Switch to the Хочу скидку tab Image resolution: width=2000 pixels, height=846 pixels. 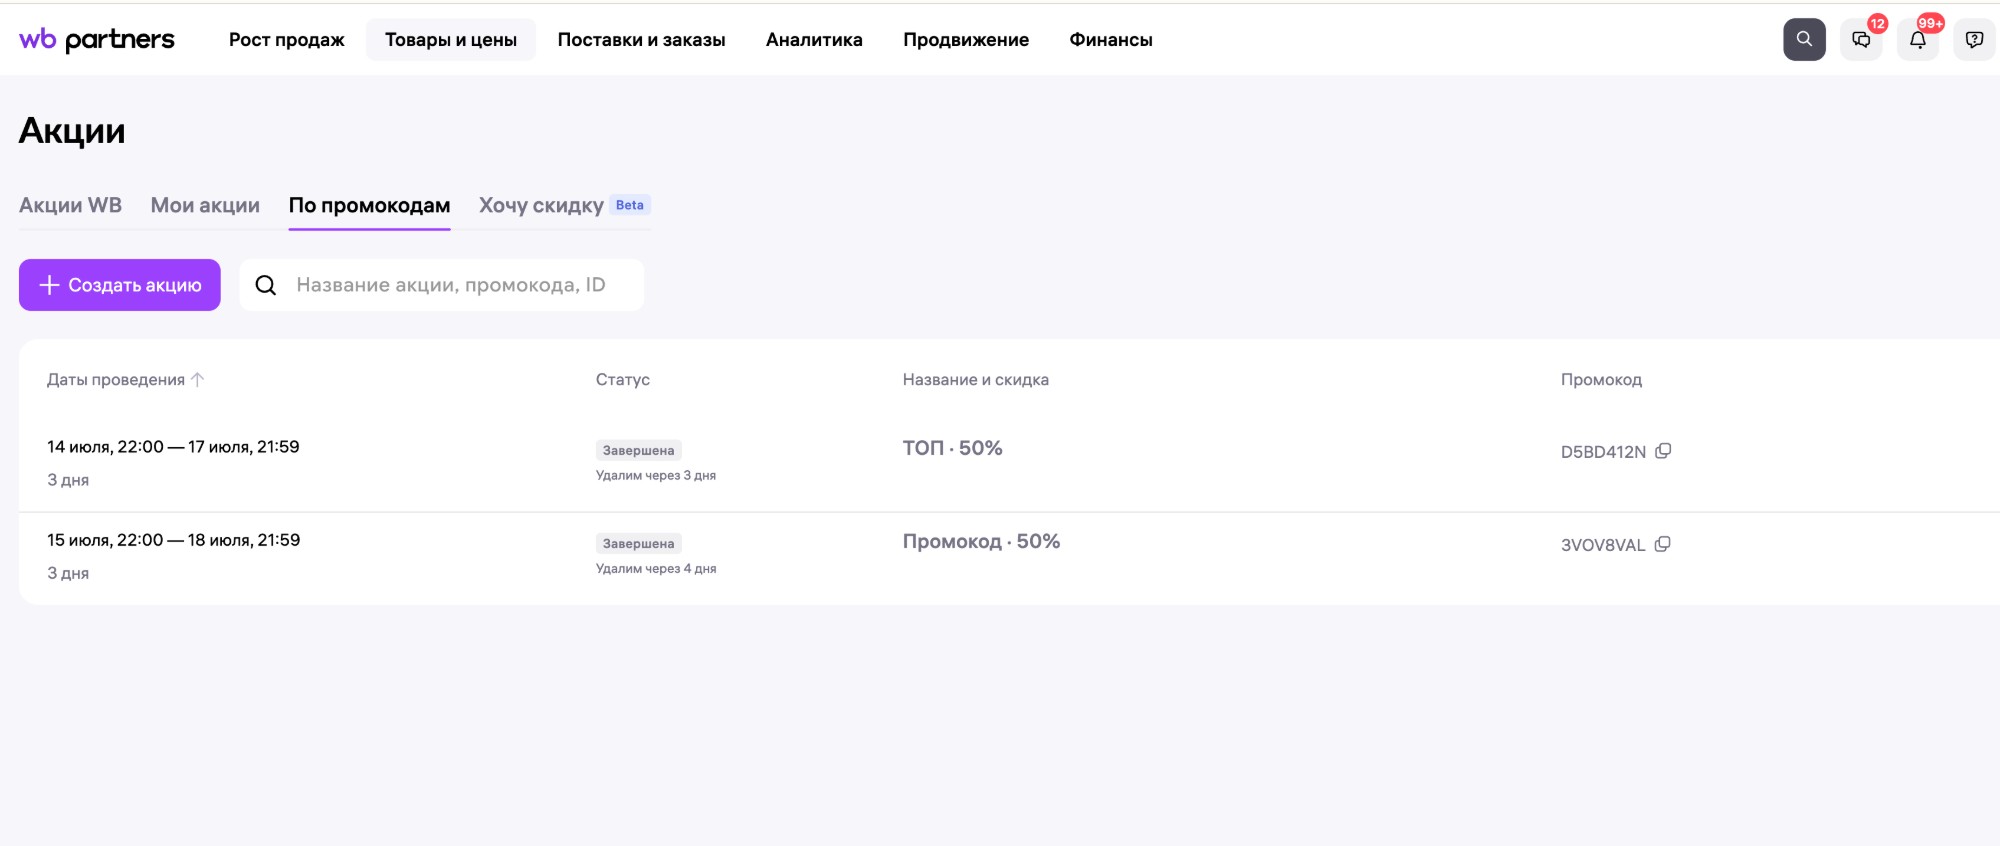pos(541,205)
